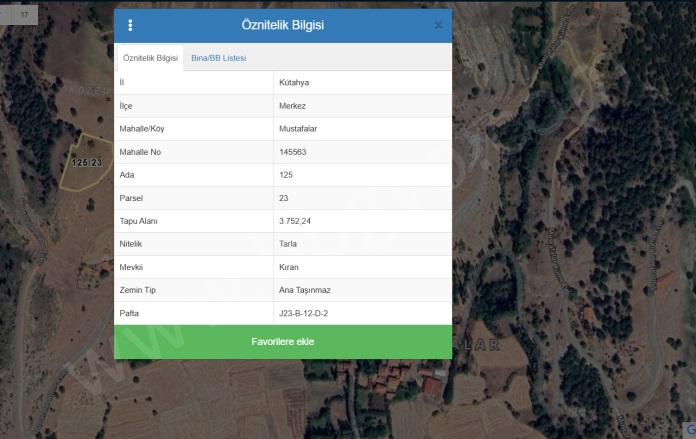Close the Öznitelik Bilgisi dialog

438,25
